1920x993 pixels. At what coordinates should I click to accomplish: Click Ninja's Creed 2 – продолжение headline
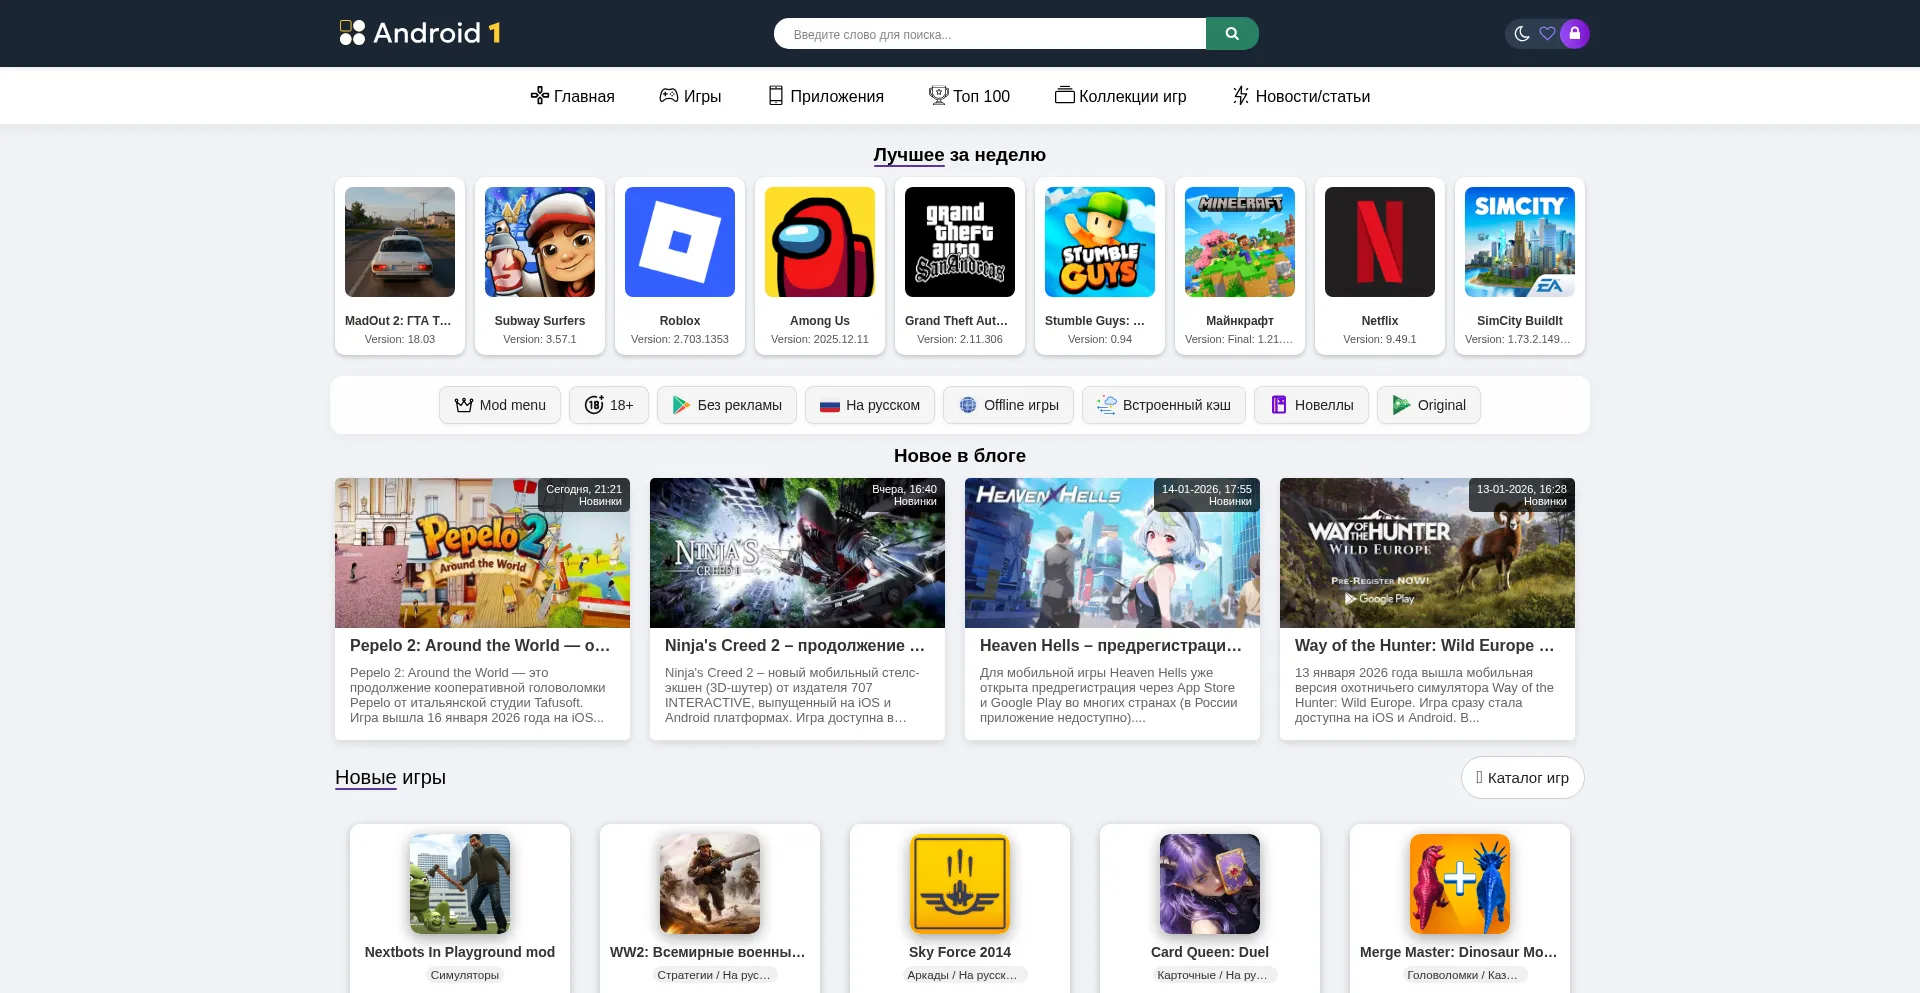click(795, 646)
